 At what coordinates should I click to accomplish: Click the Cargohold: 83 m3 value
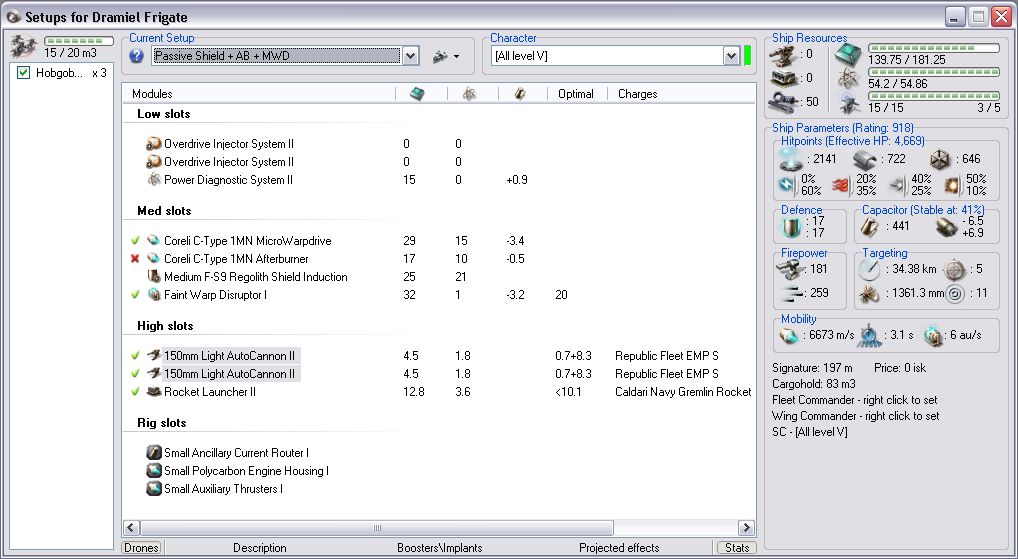[x=813, y=384]
